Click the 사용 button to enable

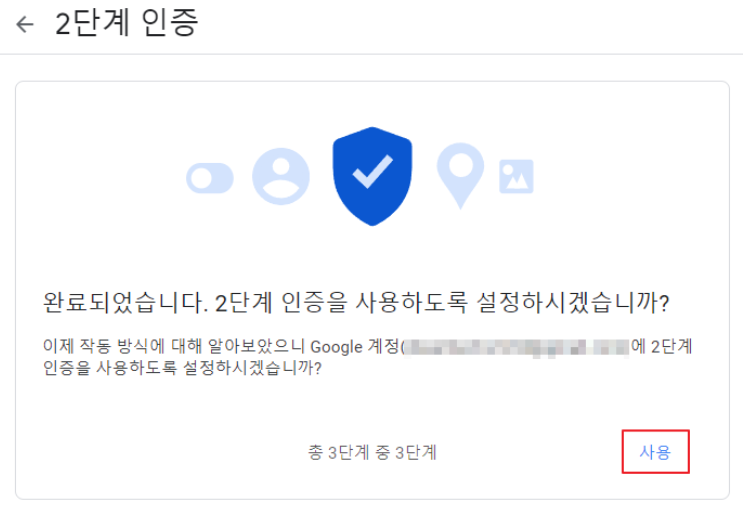pos(655,452)
